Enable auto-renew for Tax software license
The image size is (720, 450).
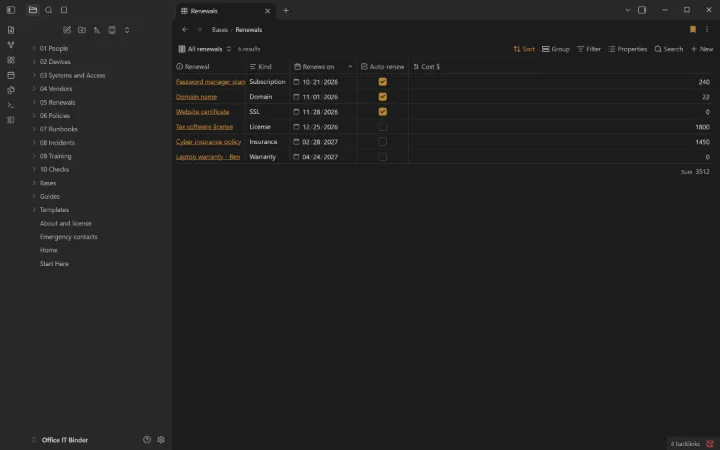tap(382, 127)
